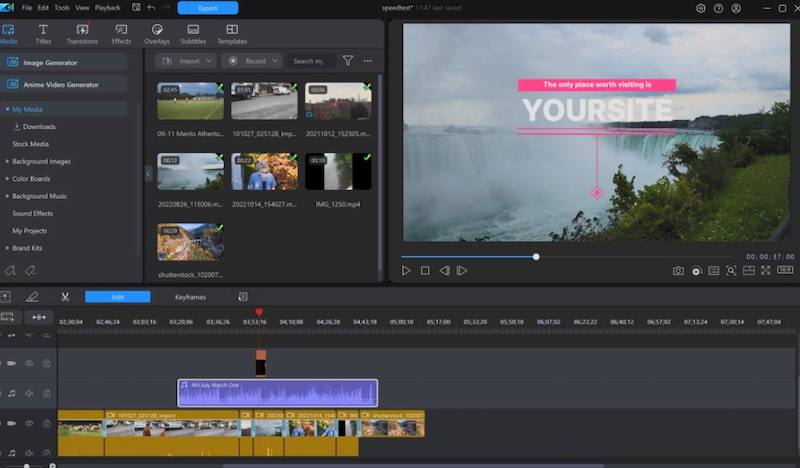Click the filter funnel icon in media library
This screenshot has width=800, height=468.
[x=348, y=61]
